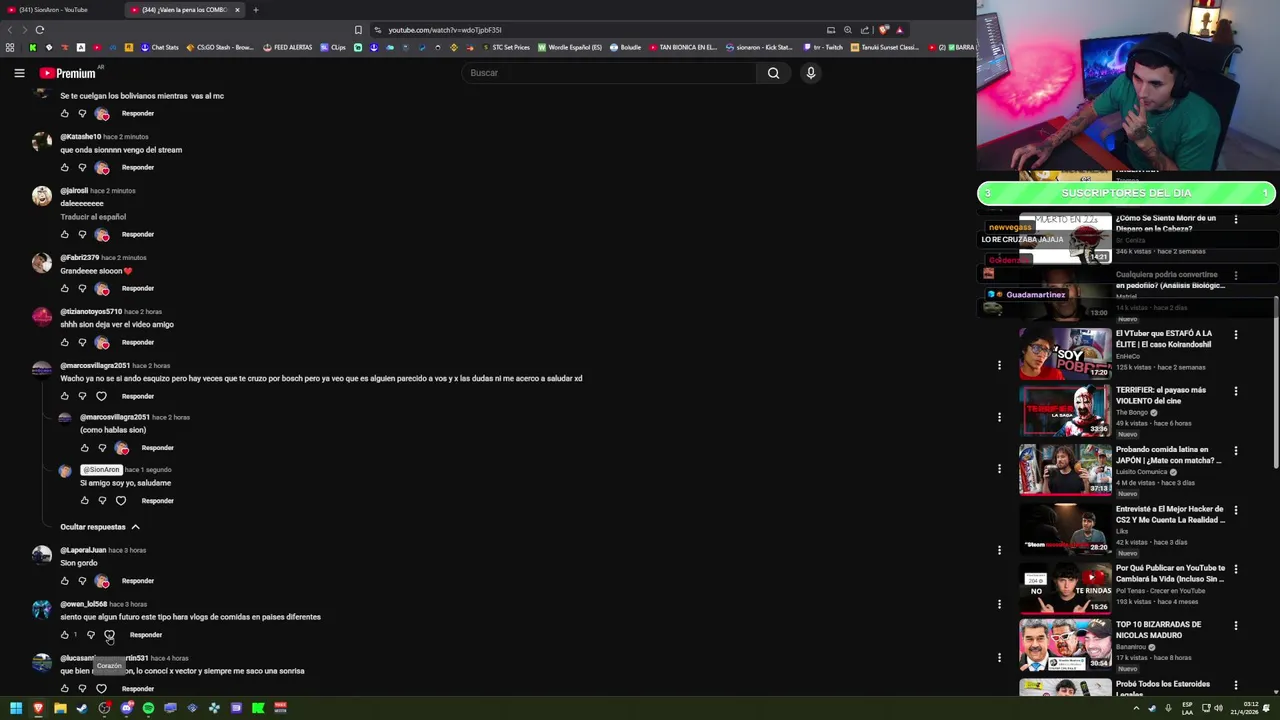Image resolution: width=1280 pixels, height=720 pixels.
Task: Open the FEED ALERTAS bookmark
Action: coord(288,47)
